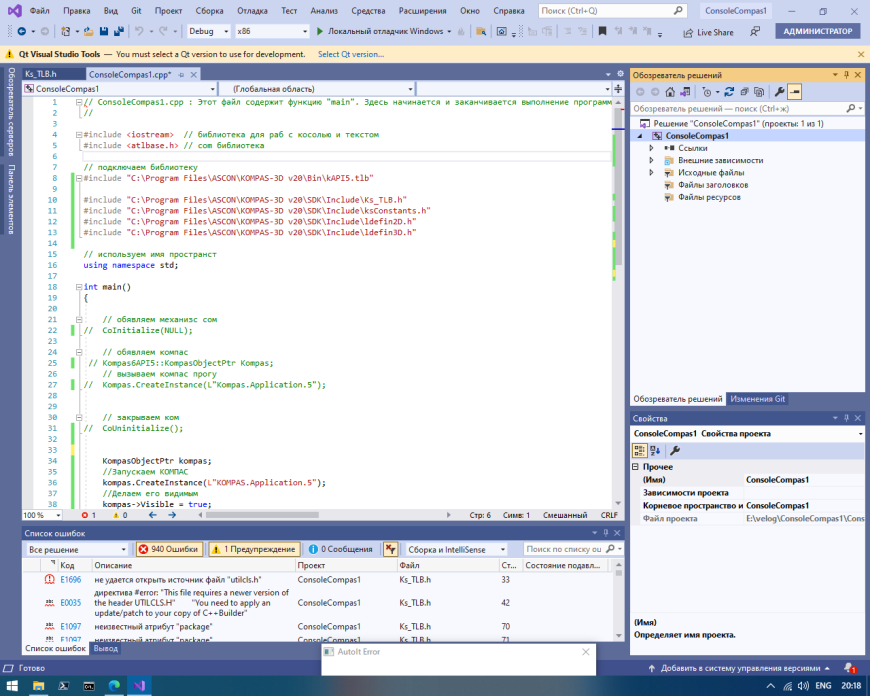Image resolution: width=870 pixels, height=696 pixels.
Task: Click the Pending Changes filter clock icon
Action: (x=707, y=92)
